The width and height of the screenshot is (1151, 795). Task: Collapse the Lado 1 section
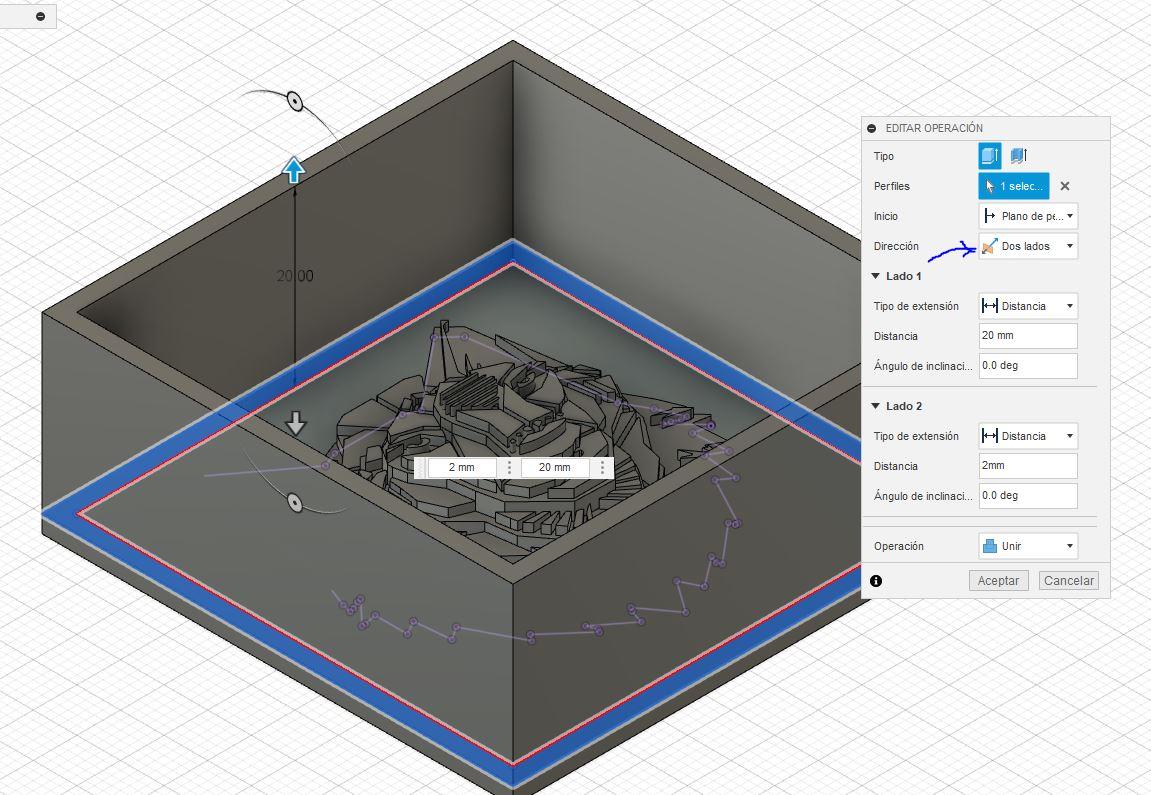point(875,276)
